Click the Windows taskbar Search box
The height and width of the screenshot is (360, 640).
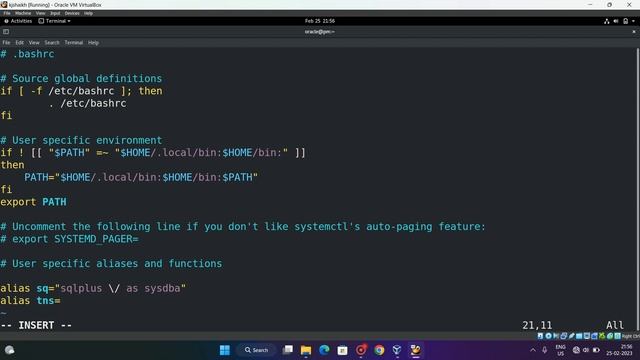tap(256, 350)
